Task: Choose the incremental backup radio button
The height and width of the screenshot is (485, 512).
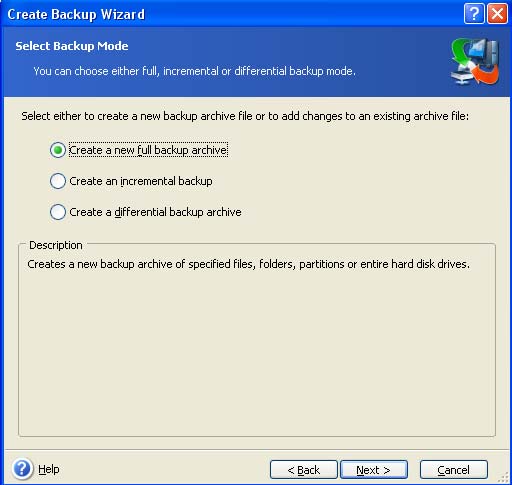Action: coord(58,181)
